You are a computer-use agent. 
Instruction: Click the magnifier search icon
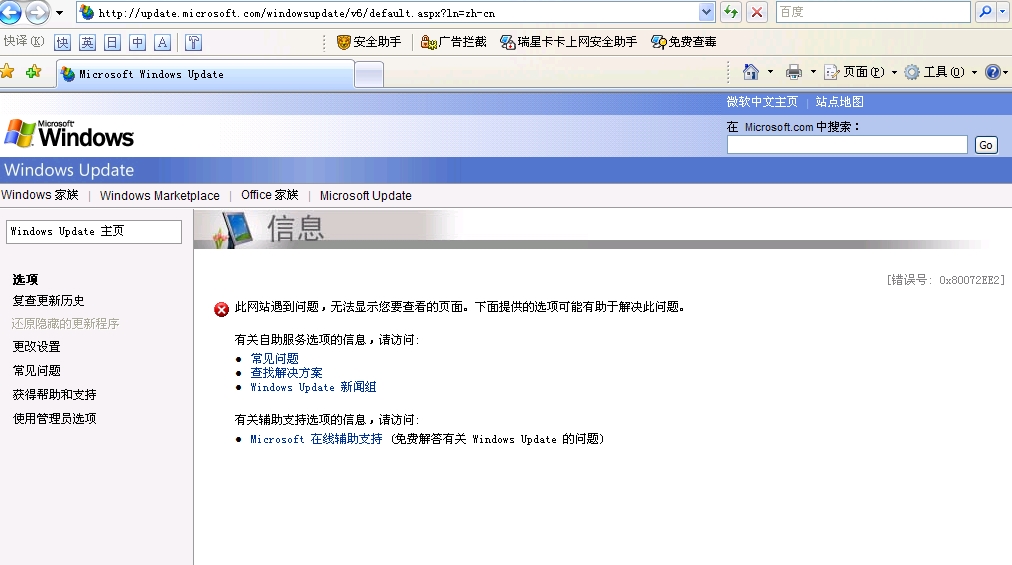pos(985,12)
